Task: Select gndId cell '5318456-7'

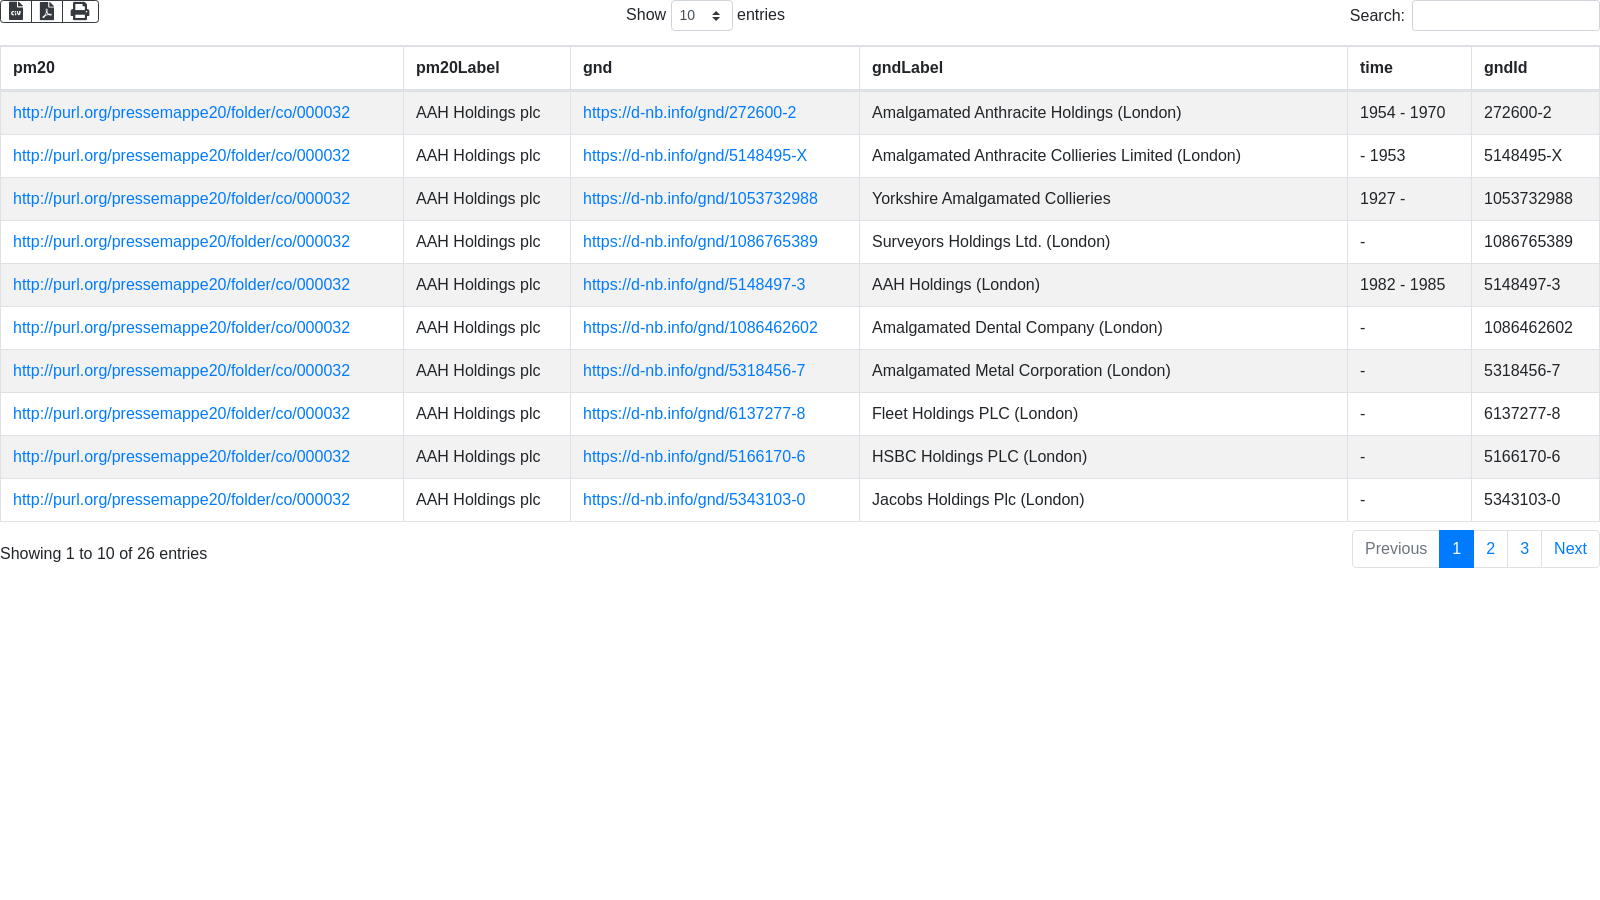Action: (1535, 371)
